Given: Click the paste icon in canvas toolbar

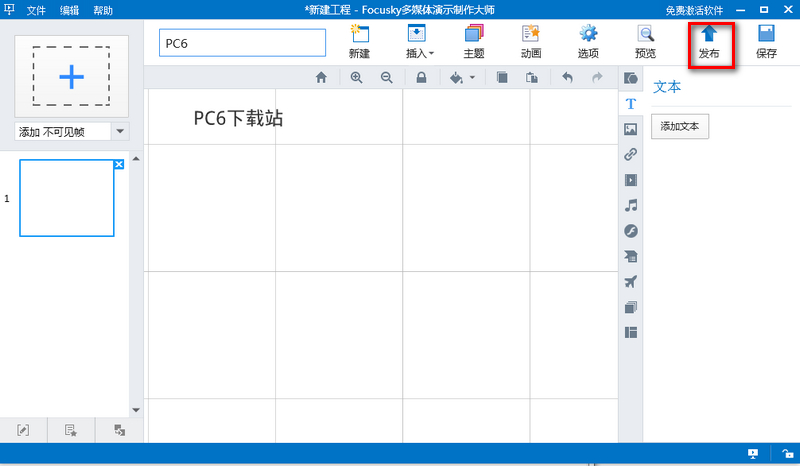Looking at the screenshot, I should point(532,78).
